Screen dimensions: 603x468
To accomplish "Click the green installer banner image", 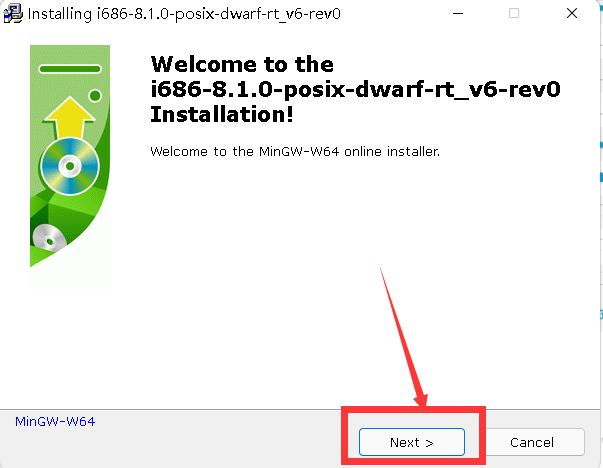I will point(70,167).
